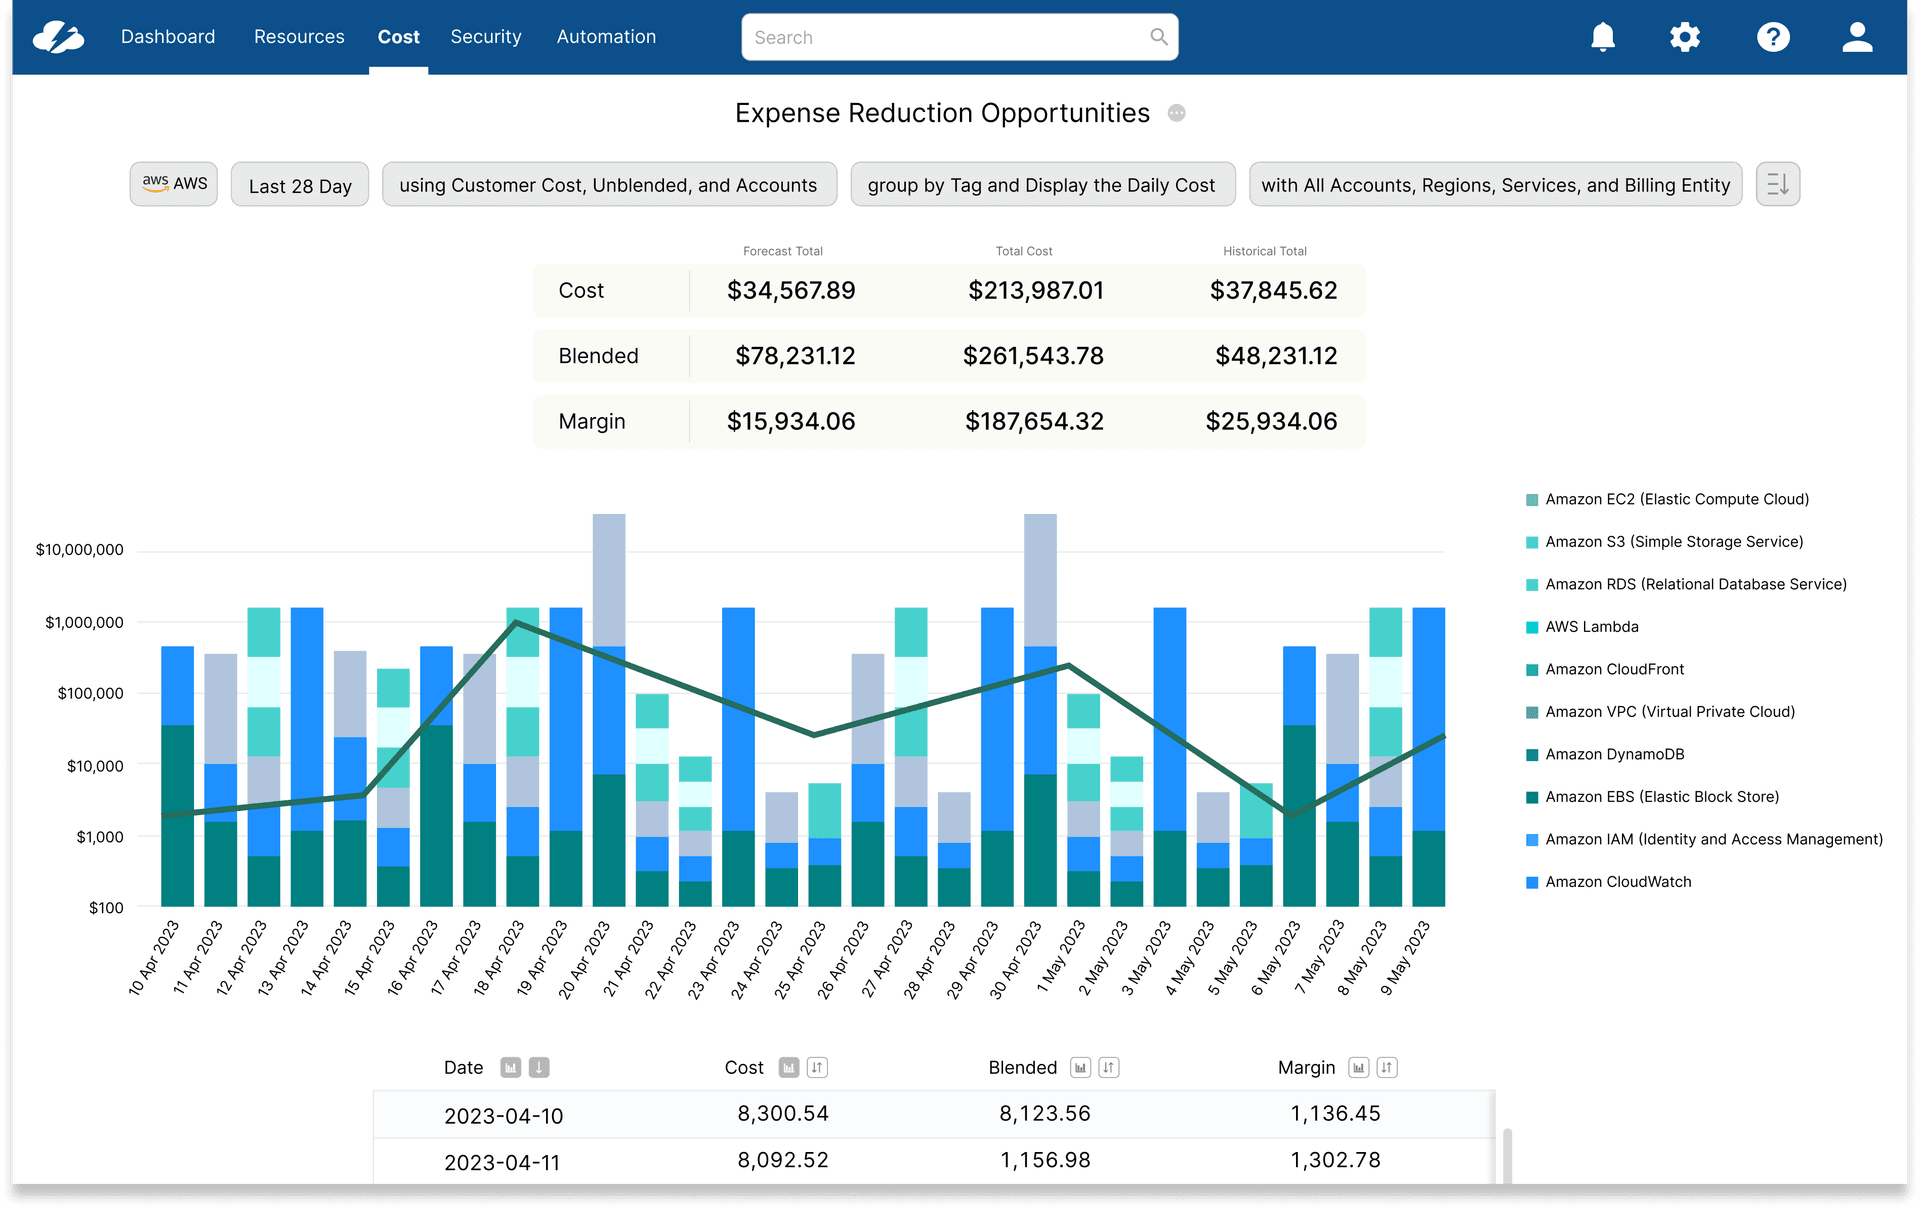Open the chart display icon next to Cost column
Viewport: 1920px width, 1209px height.
click(788, 1067)
